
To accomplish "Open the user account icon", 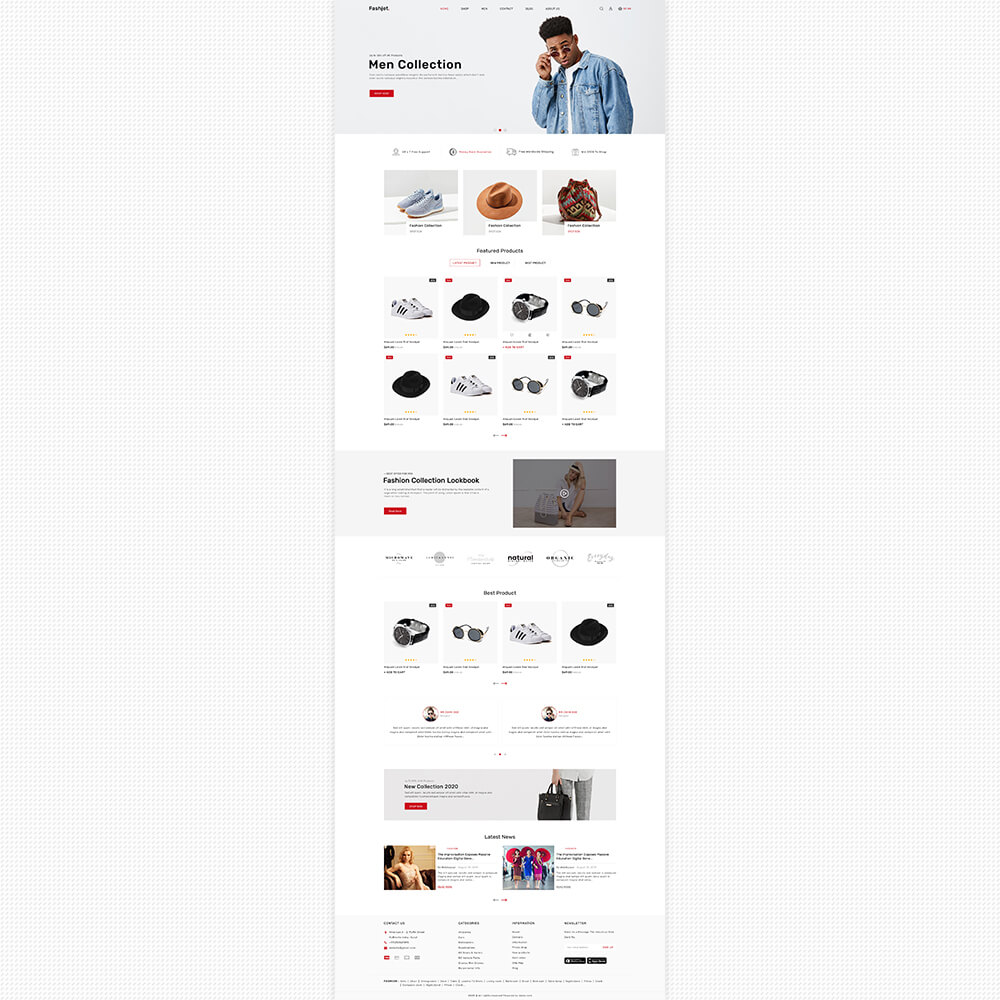I will [x=610, y=9].
